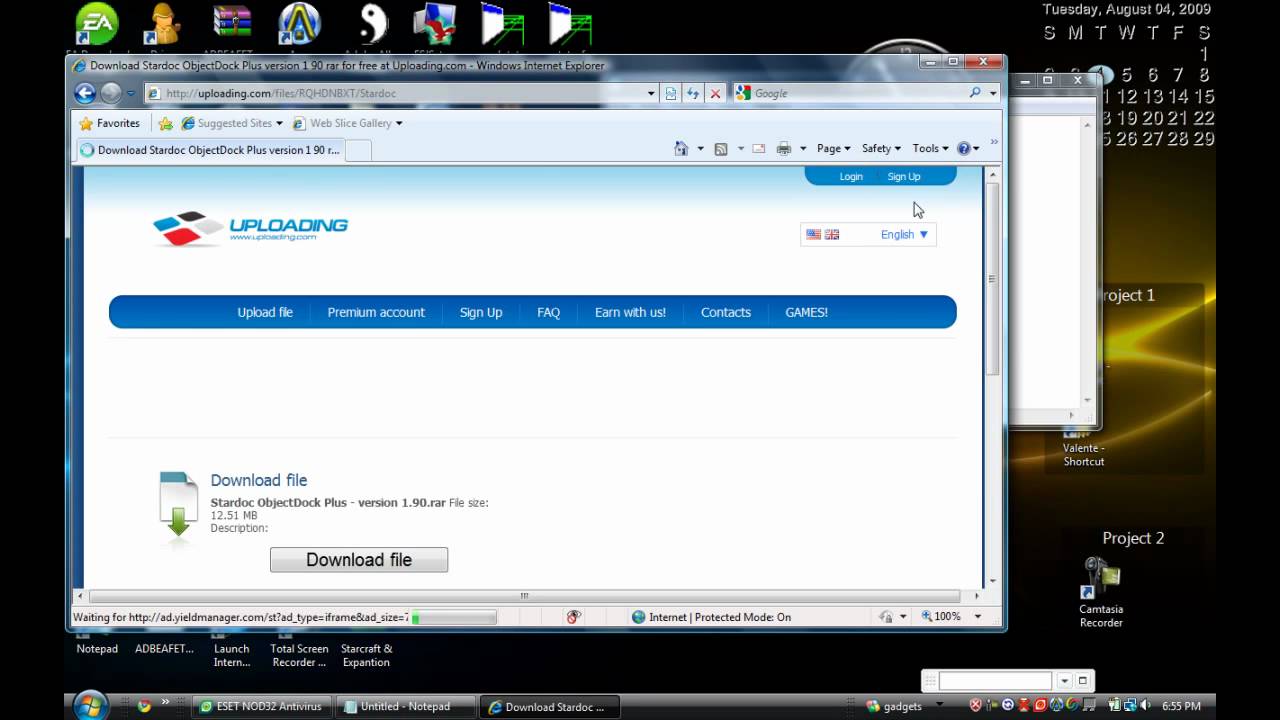Go back with the IE Back arrow

[85, 93]
